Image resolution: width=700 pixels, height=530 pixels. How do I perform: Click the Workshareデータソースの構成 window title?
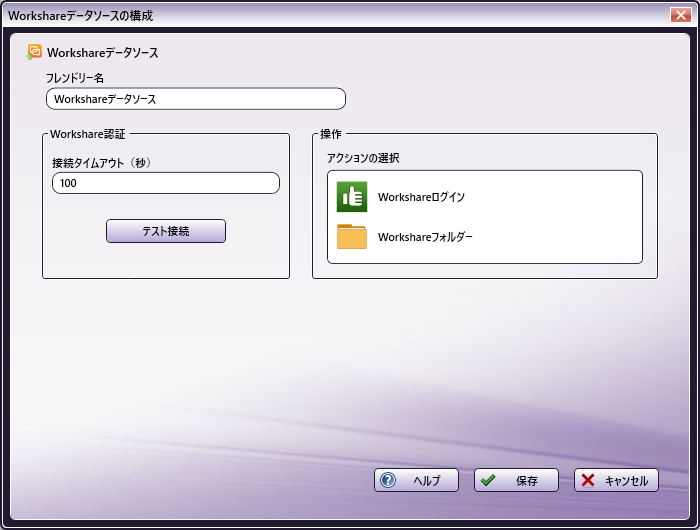80,16
